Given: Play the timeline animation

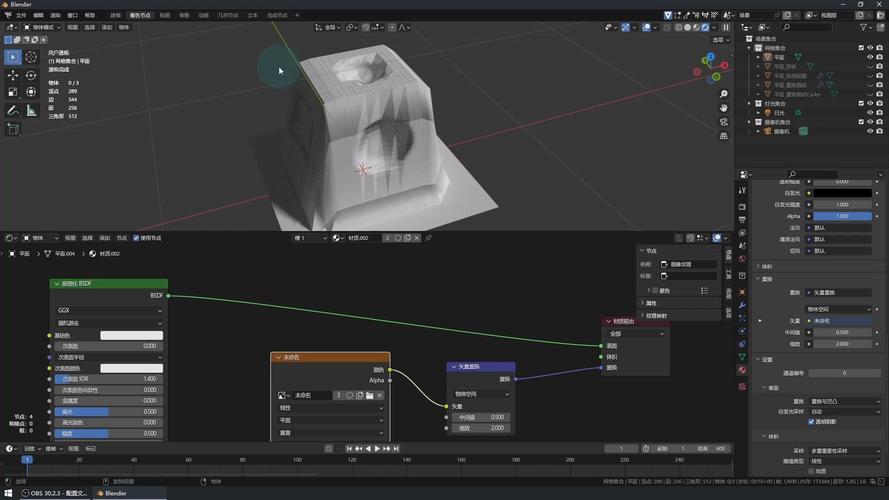Looking at the screenshot, I should 377,448.
